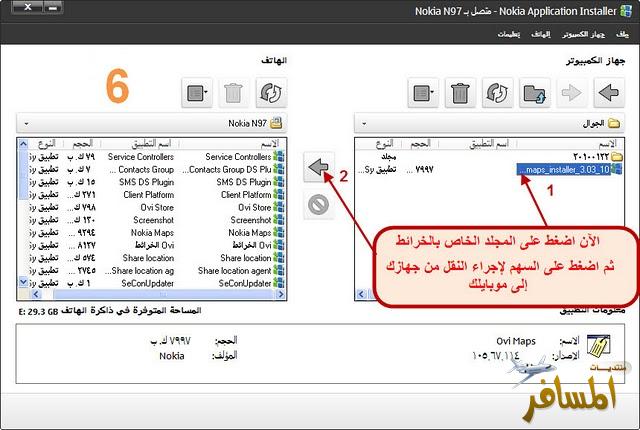640x430 pixels.
Task: Select SeConUpdater row
Action: point(152,283)
